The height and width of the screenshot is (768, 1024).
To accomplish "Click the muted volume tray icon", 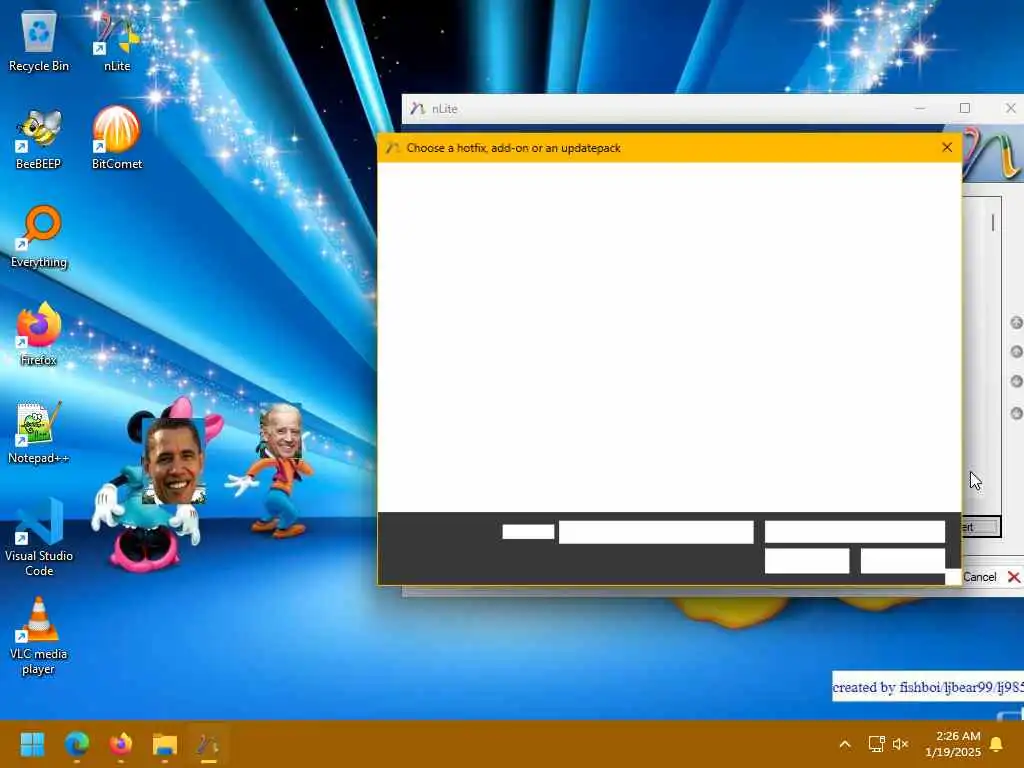I will (901, 744).
